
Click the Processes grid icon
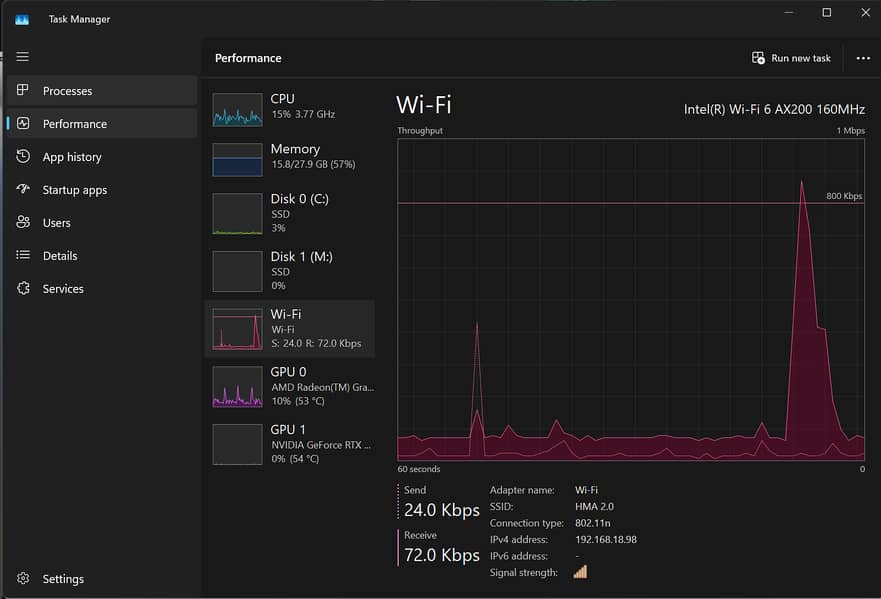[23, 91]
